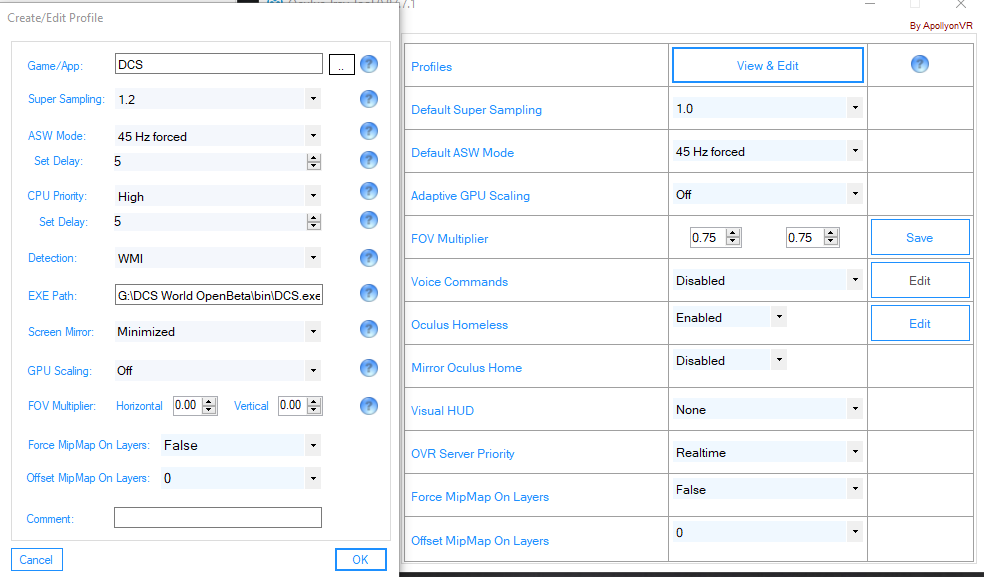Expand Default Super Sampling dropdown

pyautogui.click(x=855, y=108)
